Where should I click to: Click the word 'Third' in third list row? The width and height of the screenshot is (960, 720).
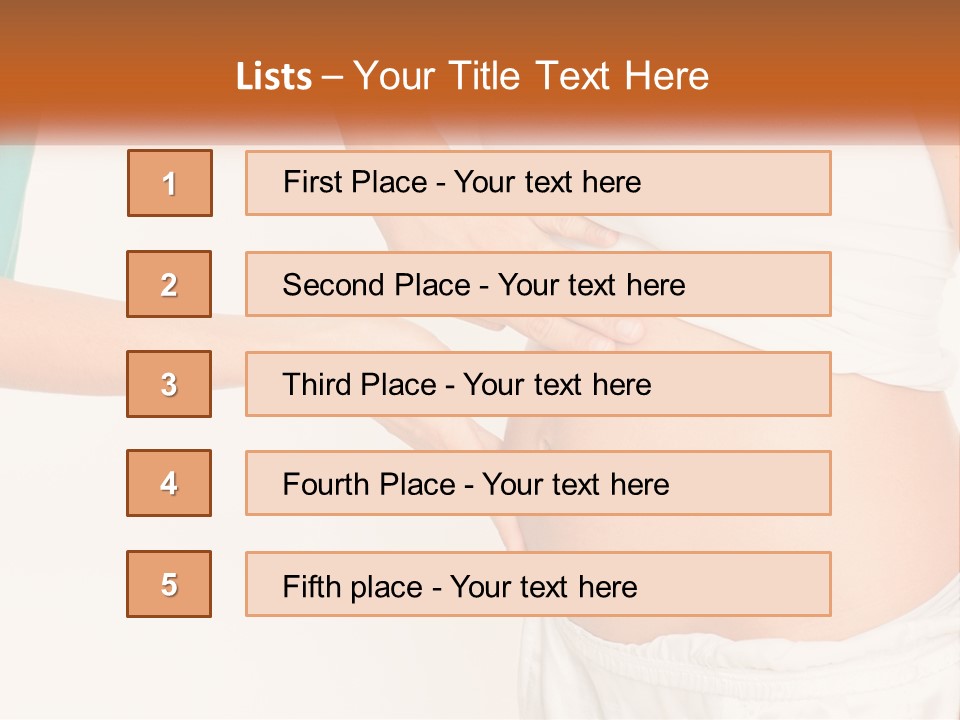click(316, 384)
